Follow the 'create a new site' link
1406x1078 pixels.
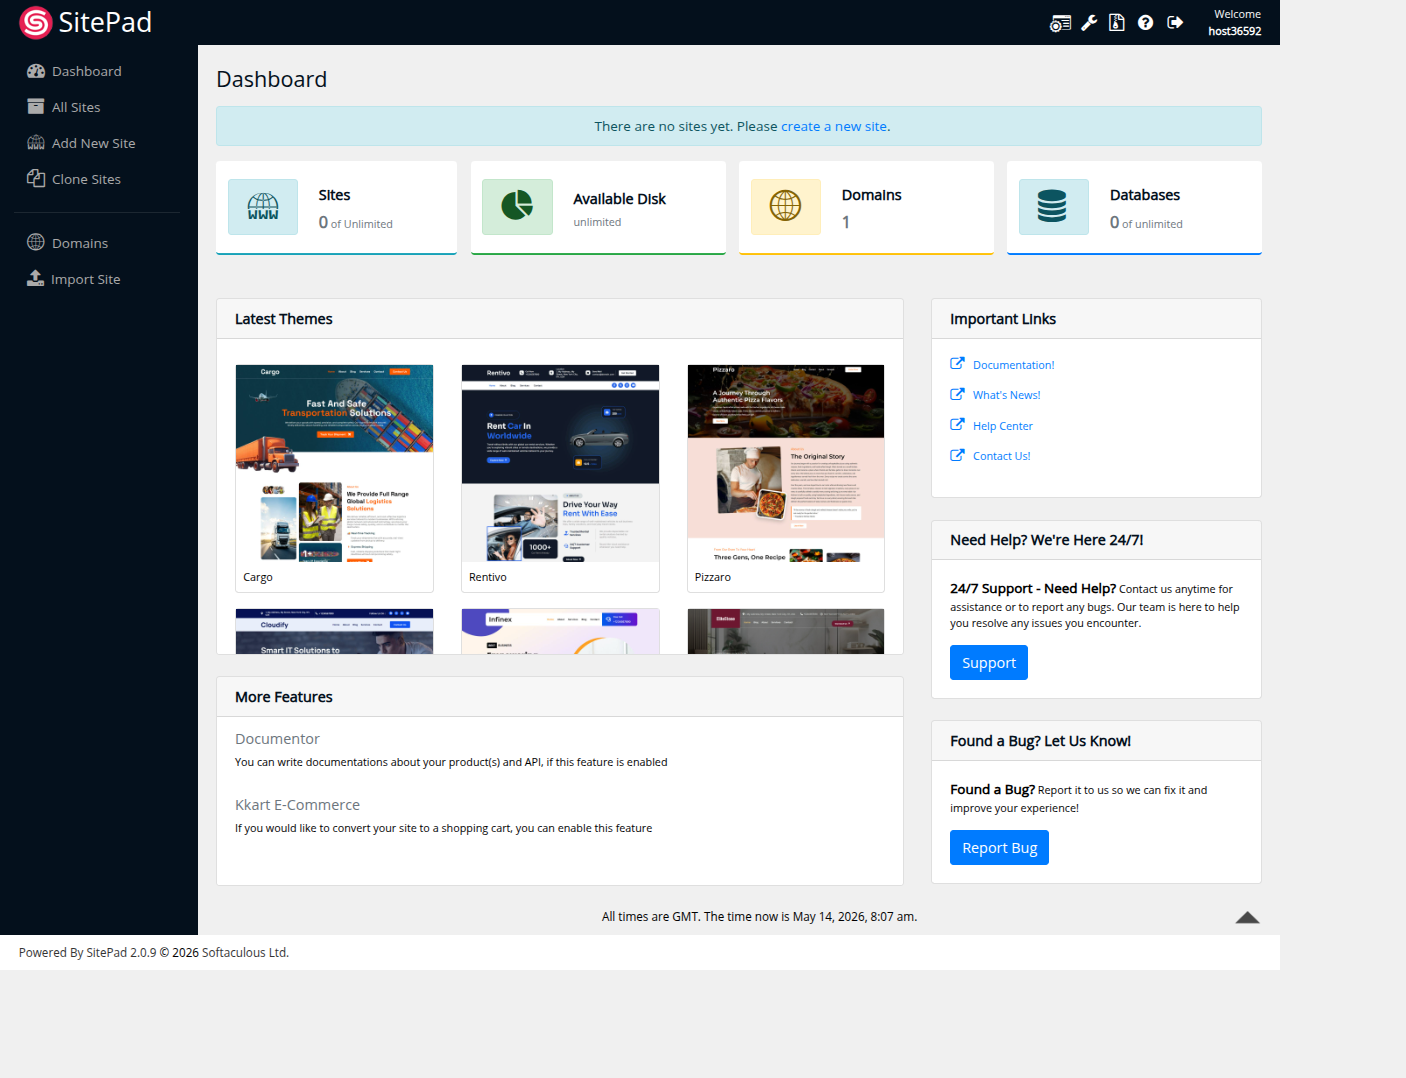click(834, 126)
